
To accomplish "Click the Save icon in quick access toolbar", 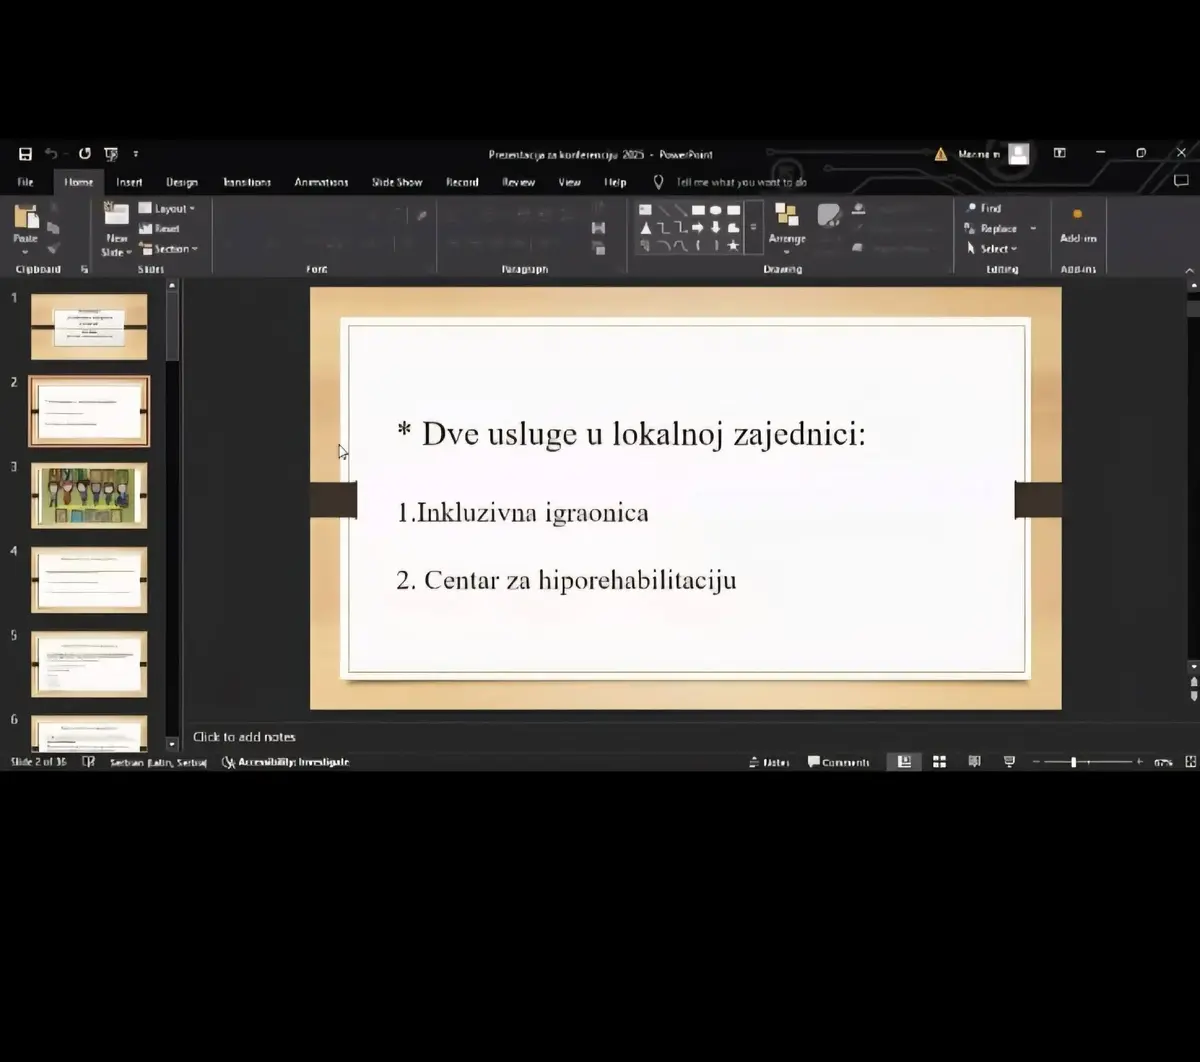I will tap(25, 154).
